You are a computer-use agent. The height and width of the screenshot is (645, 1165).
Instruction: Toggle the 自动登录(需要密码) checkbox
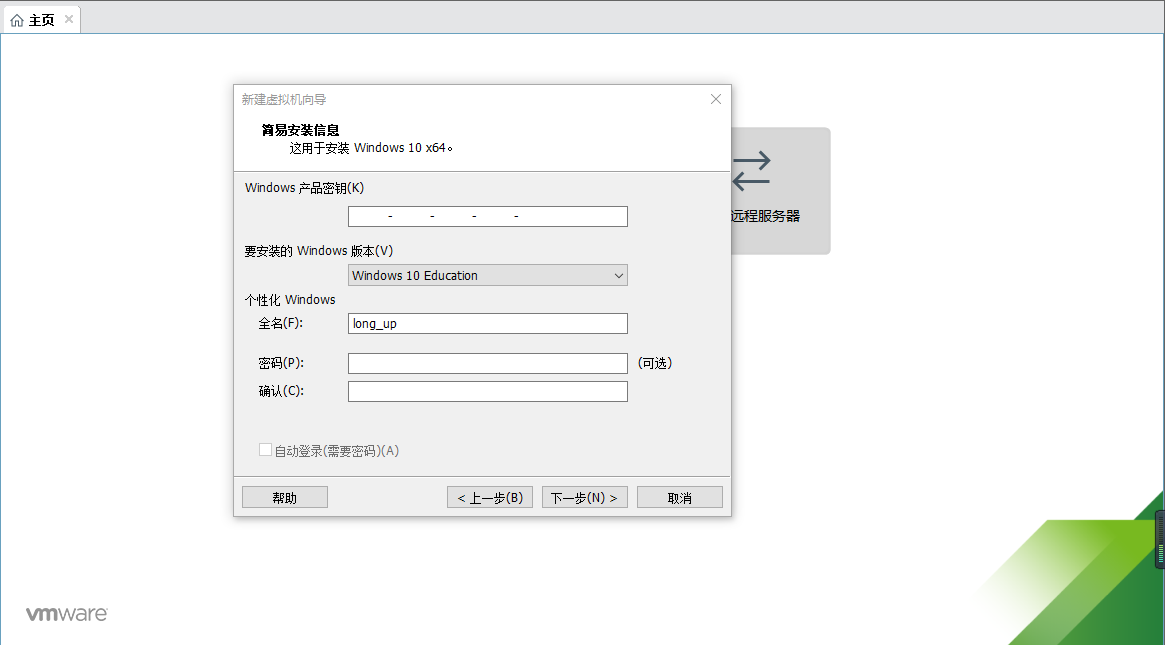tap(265, 450)
